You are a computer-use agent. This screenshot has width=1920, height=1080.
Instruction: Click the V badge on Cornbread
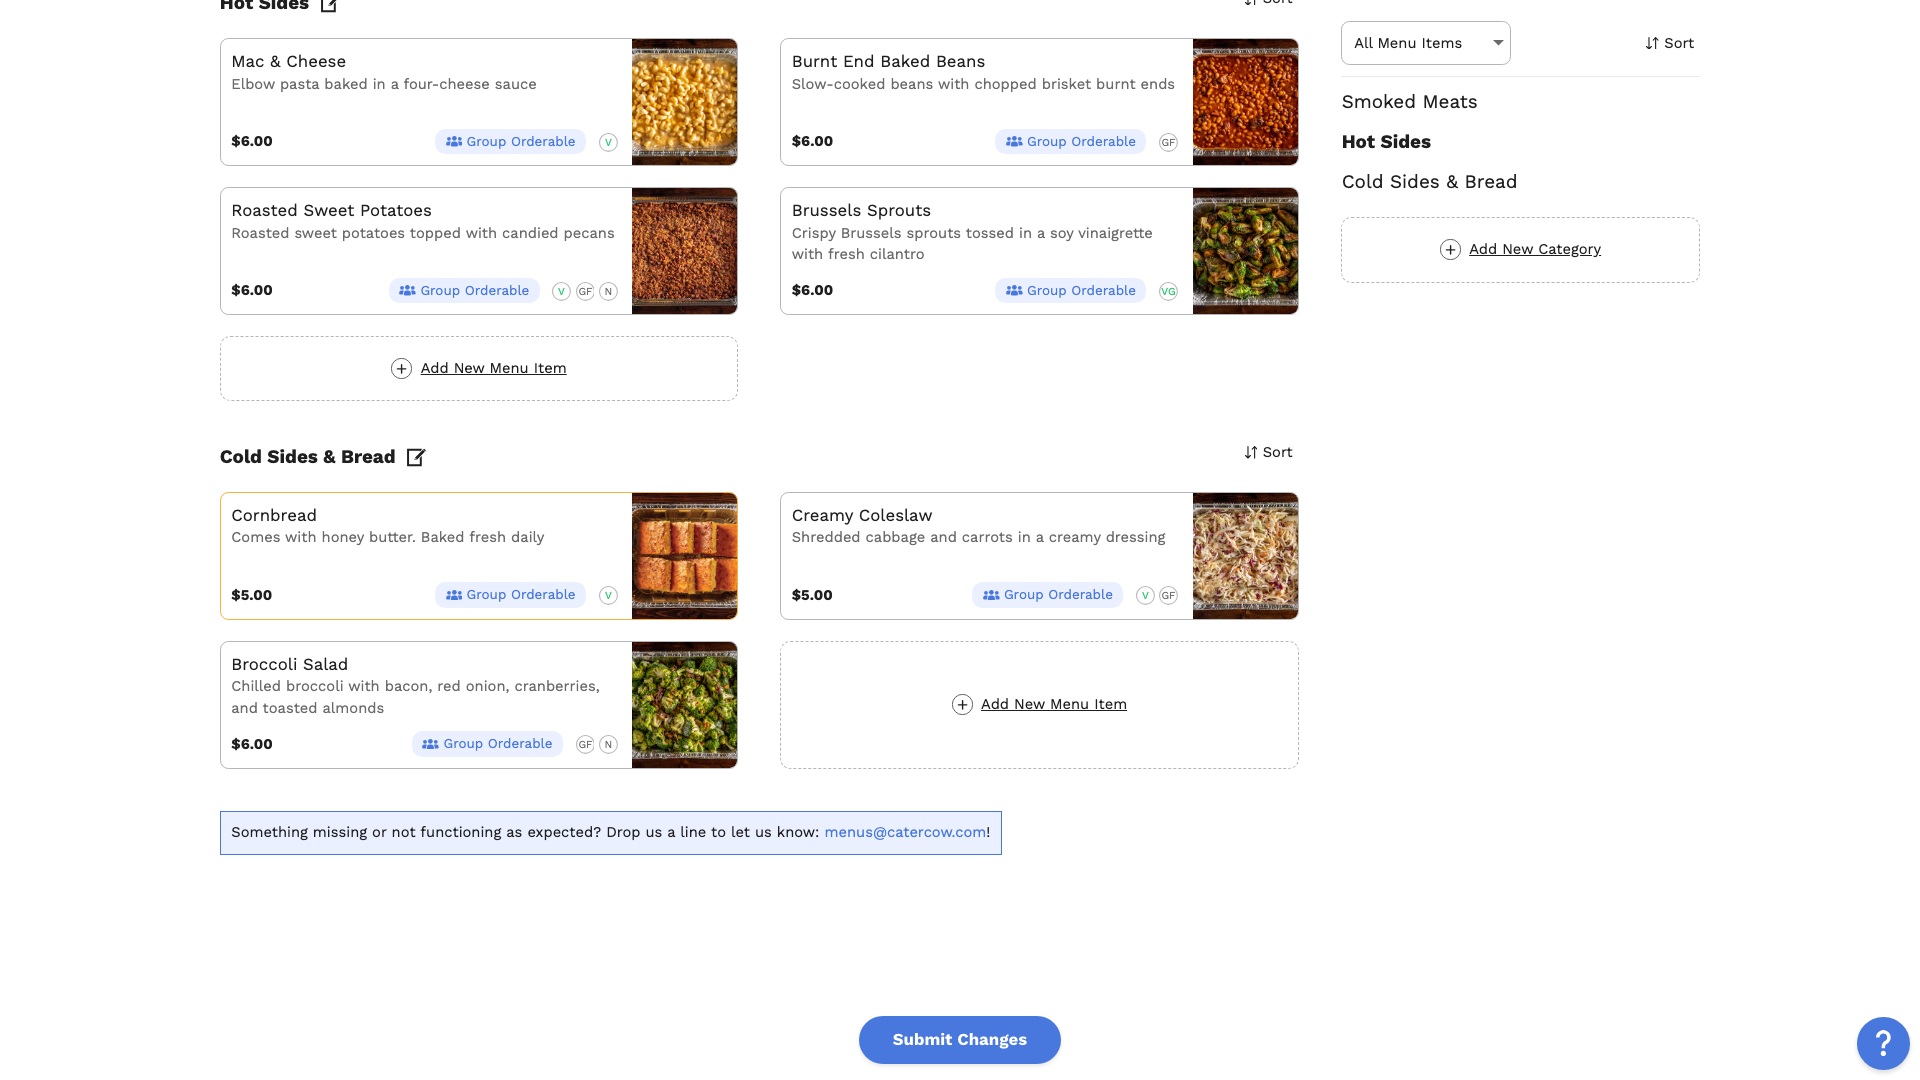click(x=608, y=595)
